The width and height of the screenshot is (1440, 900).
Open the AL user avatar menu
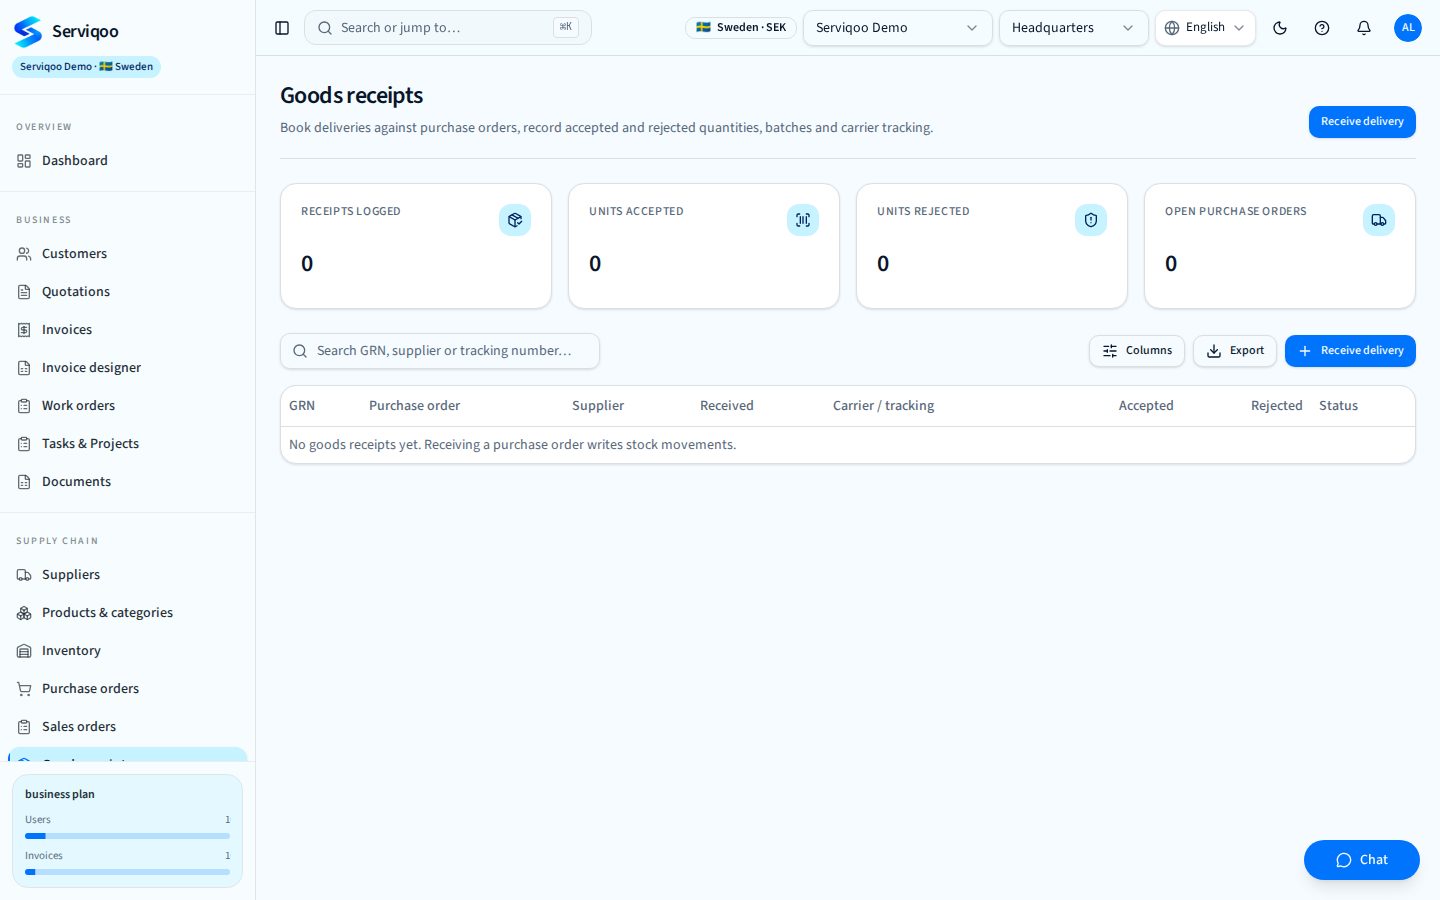point(1408,28)
